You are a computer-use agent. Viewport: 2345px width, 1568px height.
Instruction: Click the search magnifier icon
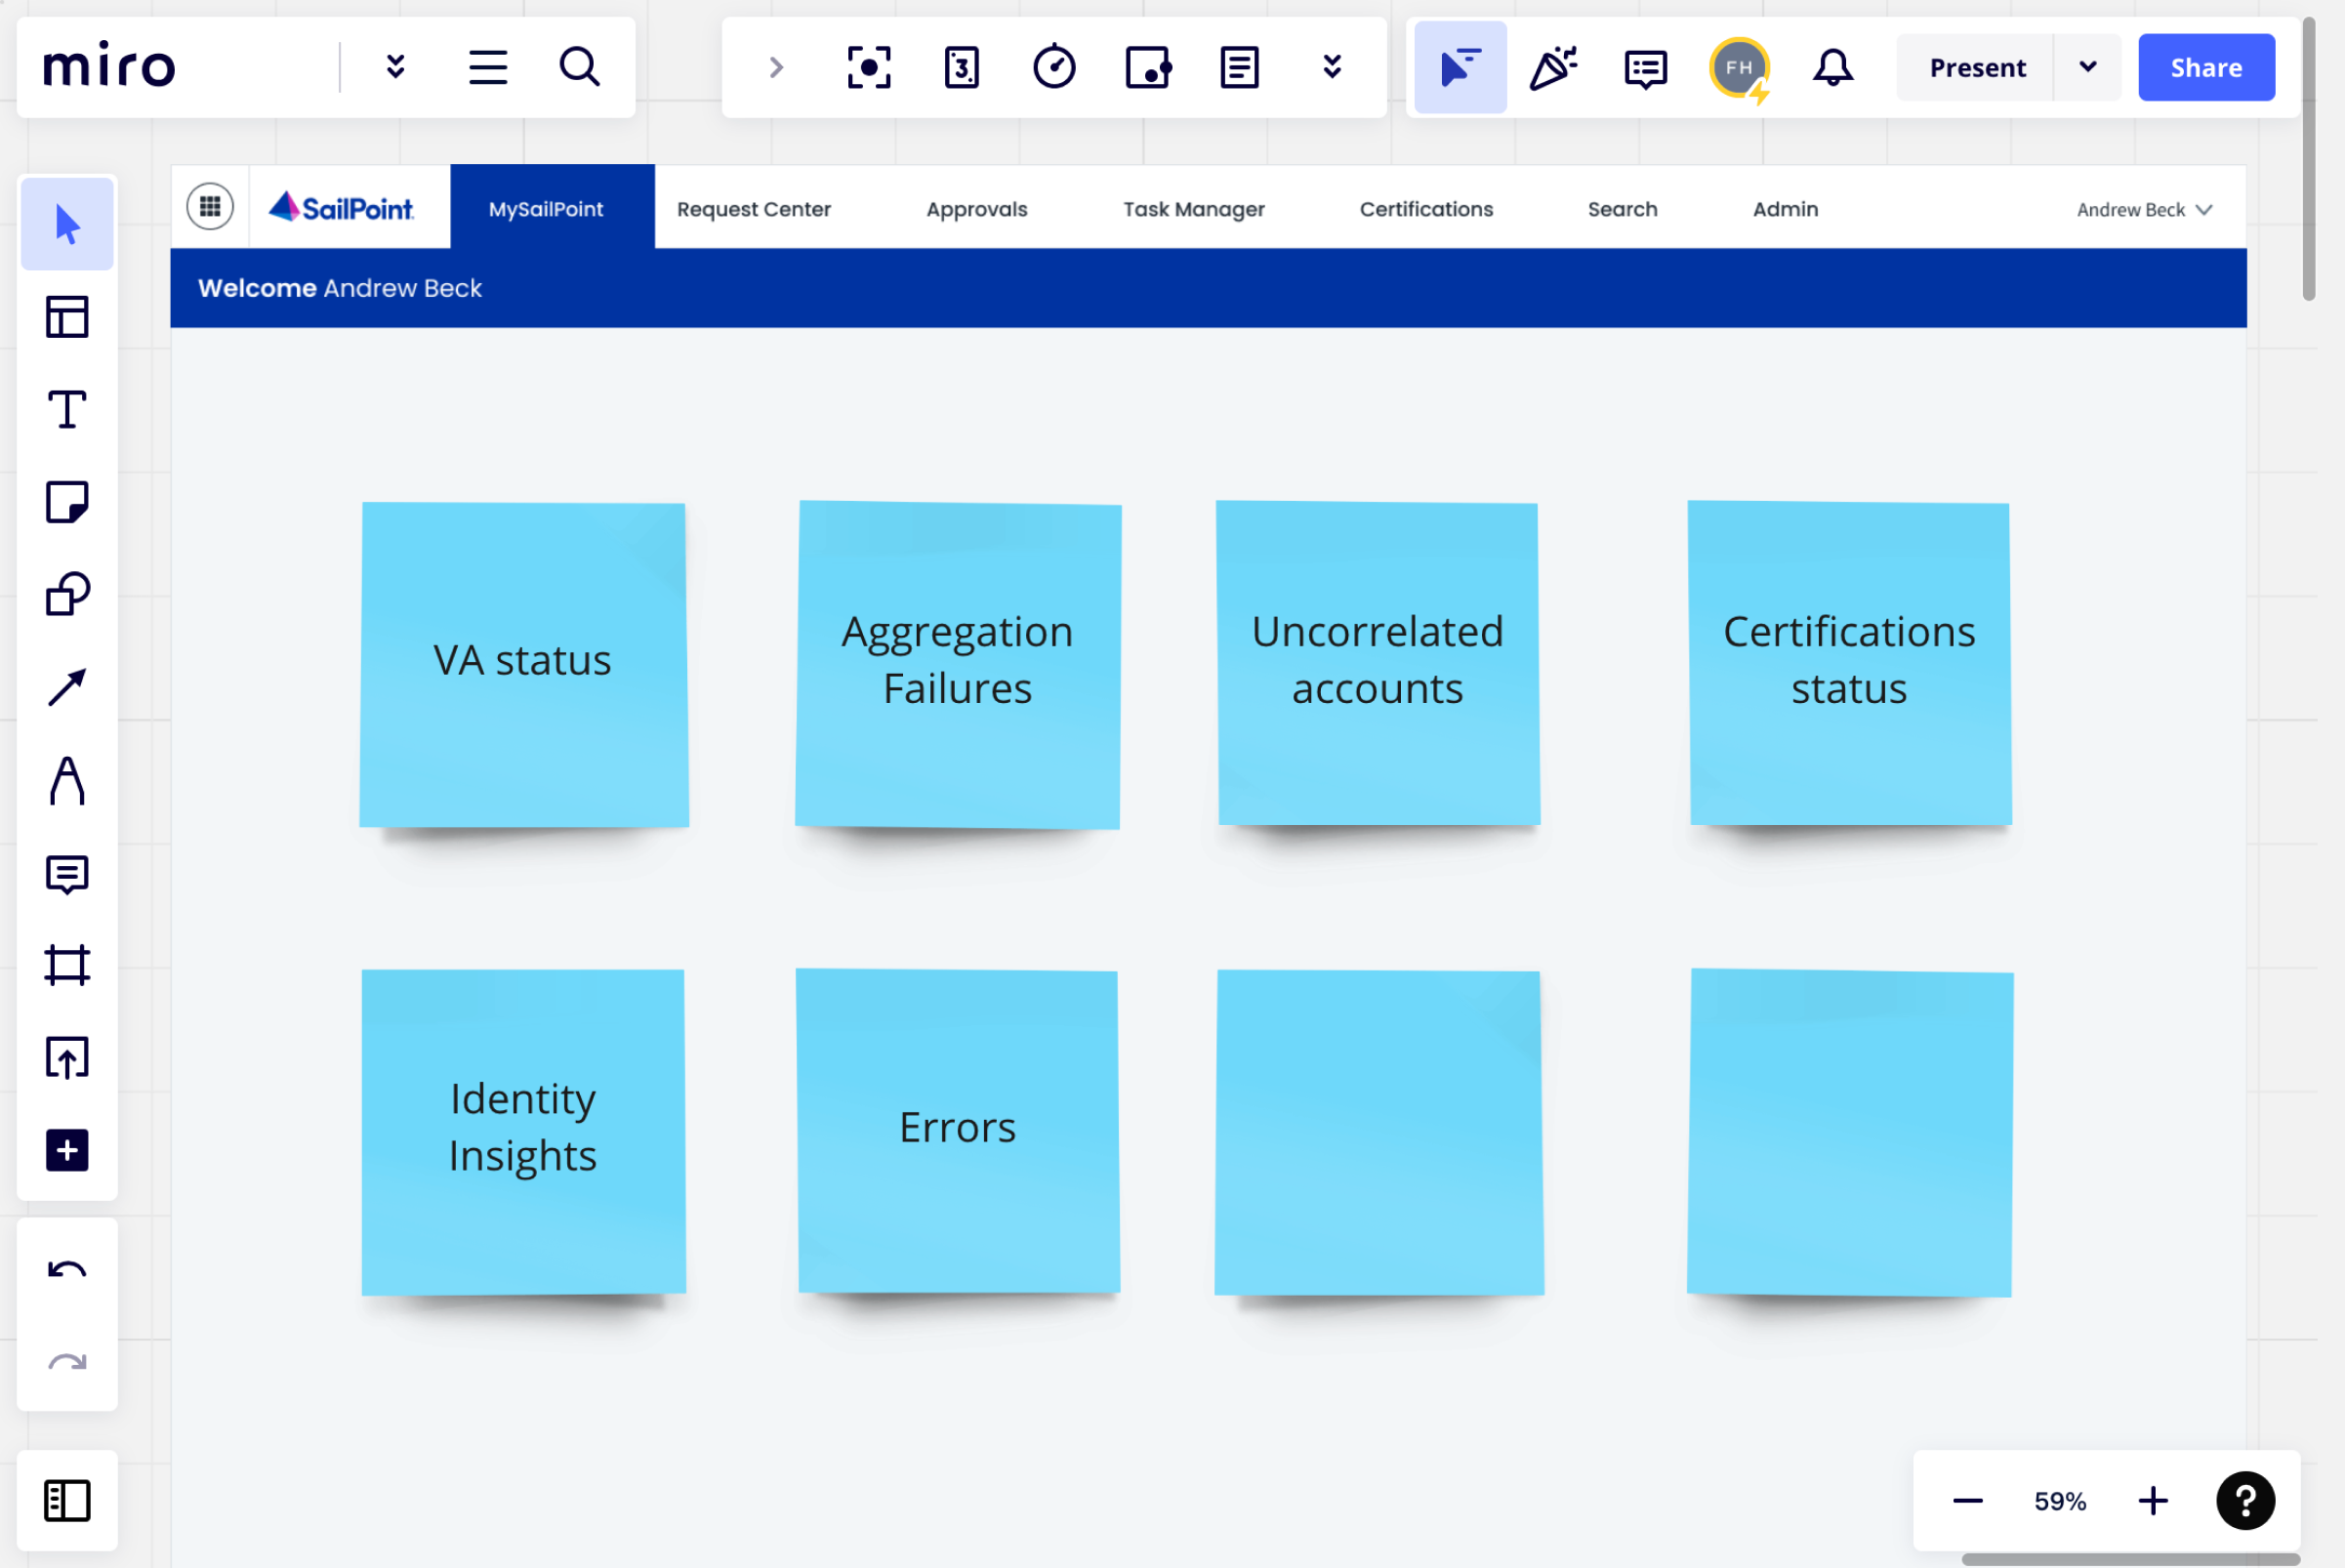(579, 67)
